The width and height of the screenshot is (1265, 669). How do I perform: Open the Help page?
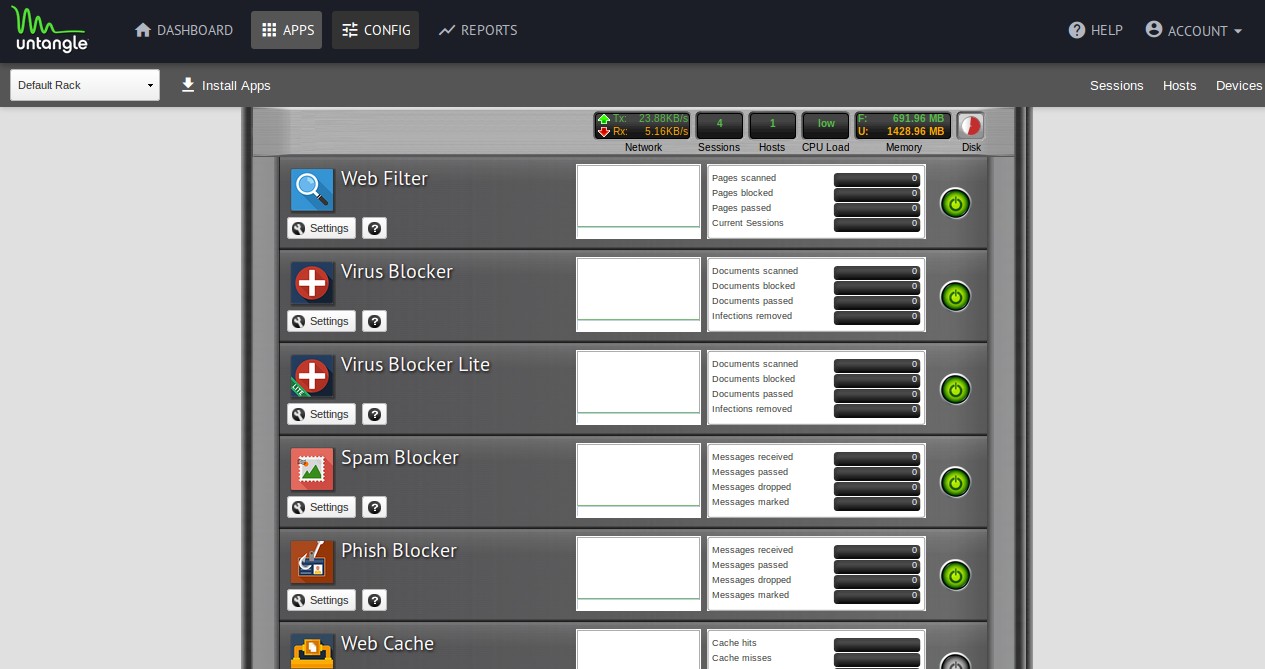tap(1096, 30)
